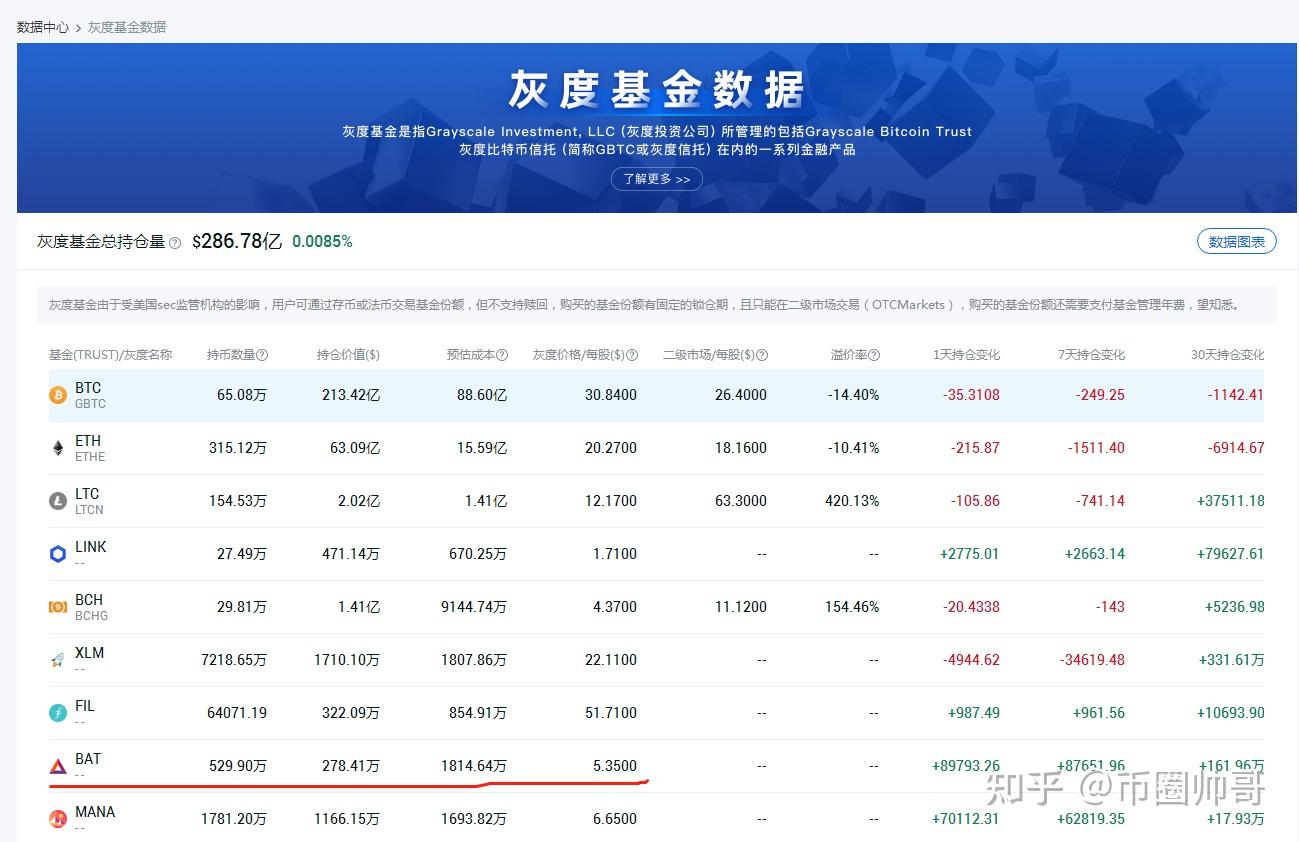Click the 1天持仓变化 column header
This screenshot has width=1299, height=842.
tap(966, 355)
